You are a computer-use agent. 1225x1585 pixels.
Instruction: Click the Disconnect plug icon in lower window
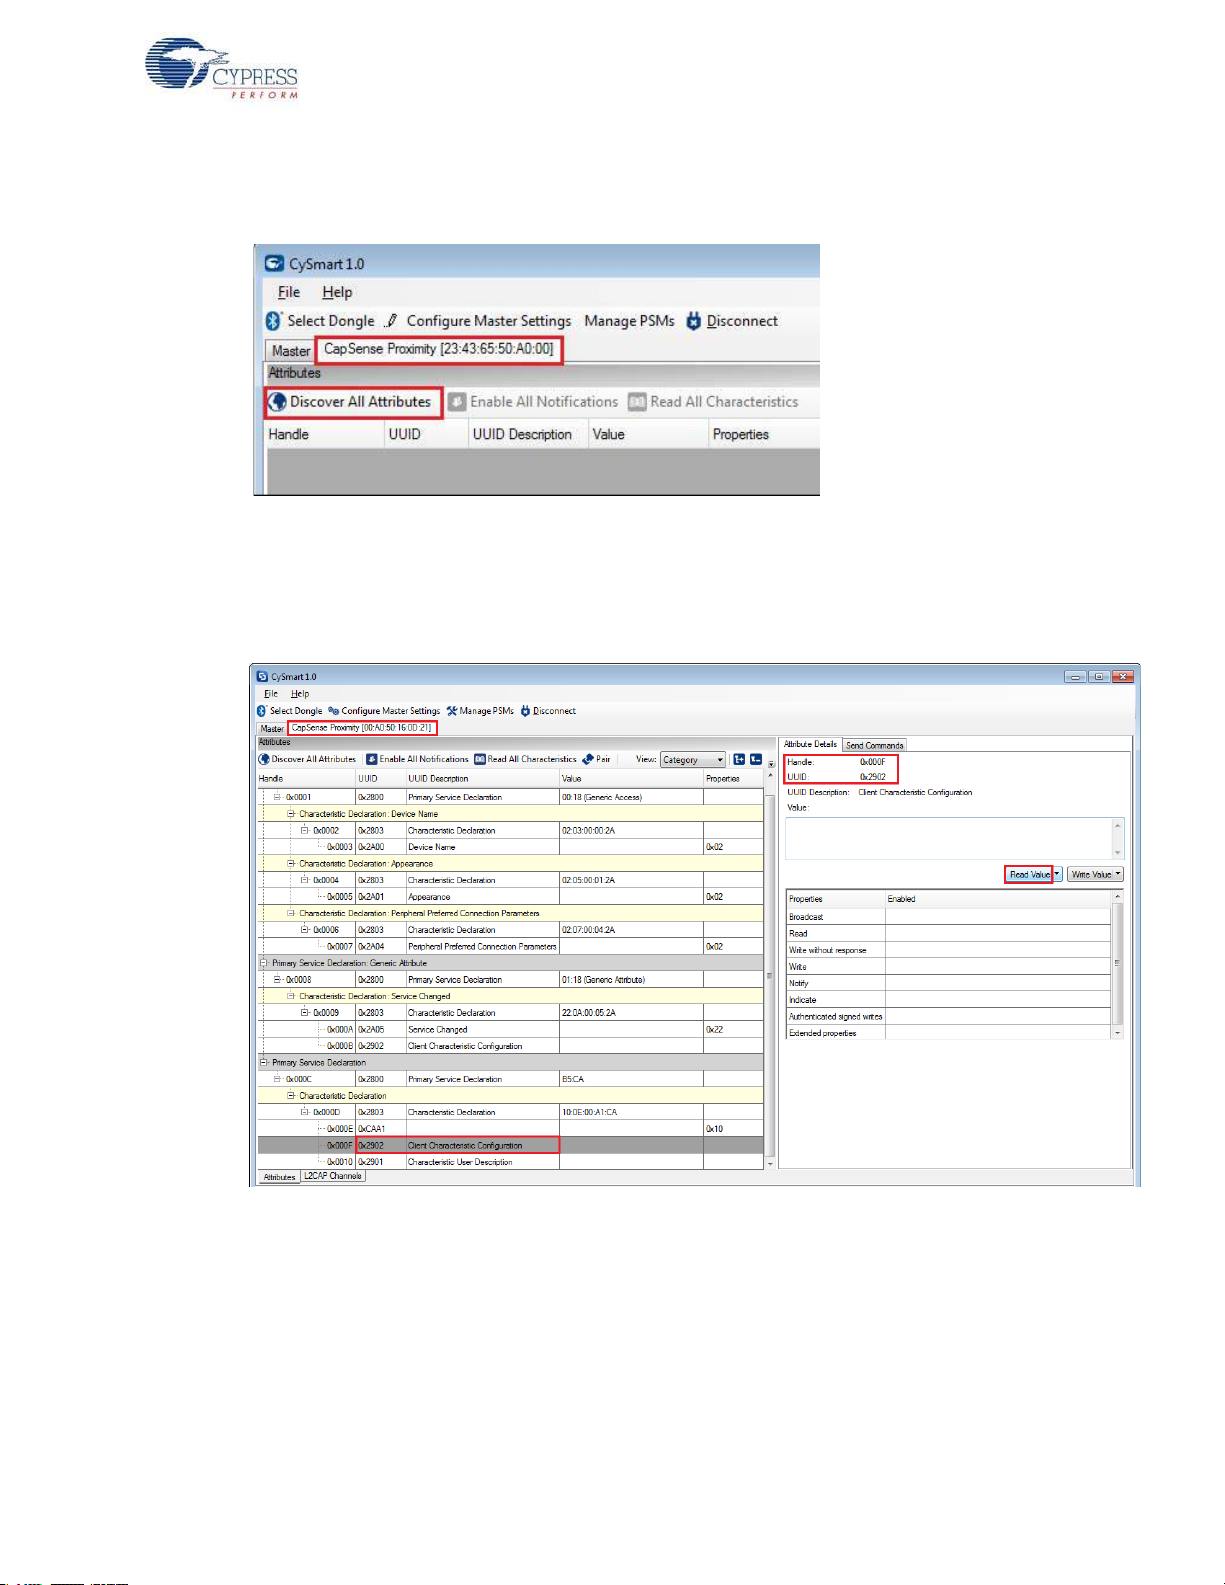(x=525, y=711)
